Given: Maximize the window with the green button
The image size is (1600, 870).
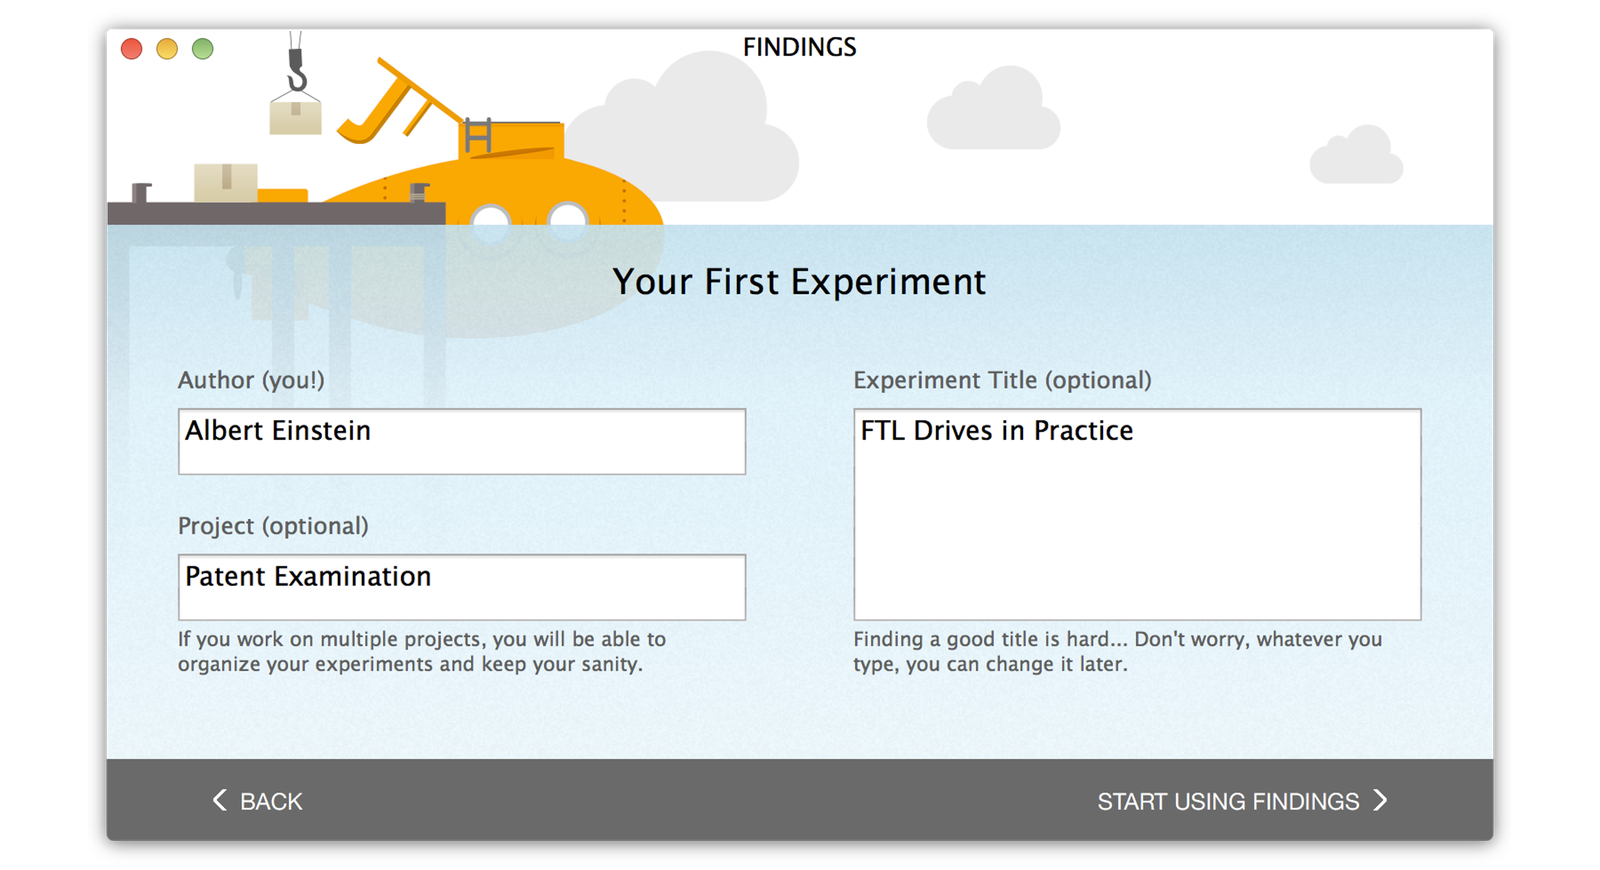Looking at the screenshot, I should point(203,49).
